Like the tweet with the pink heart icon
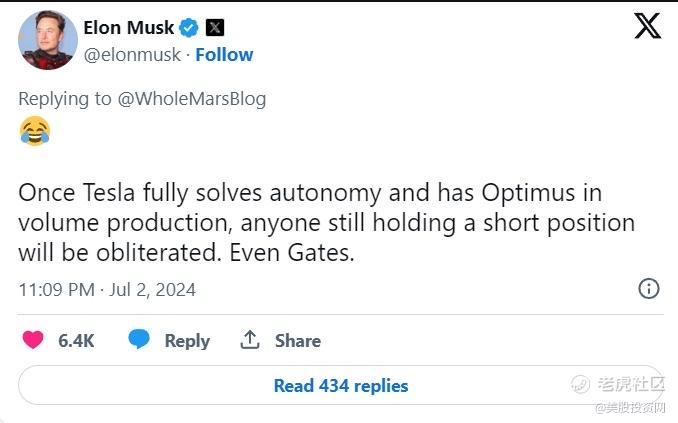This screenshot has width=678, height=423. [x=34, y=340]
